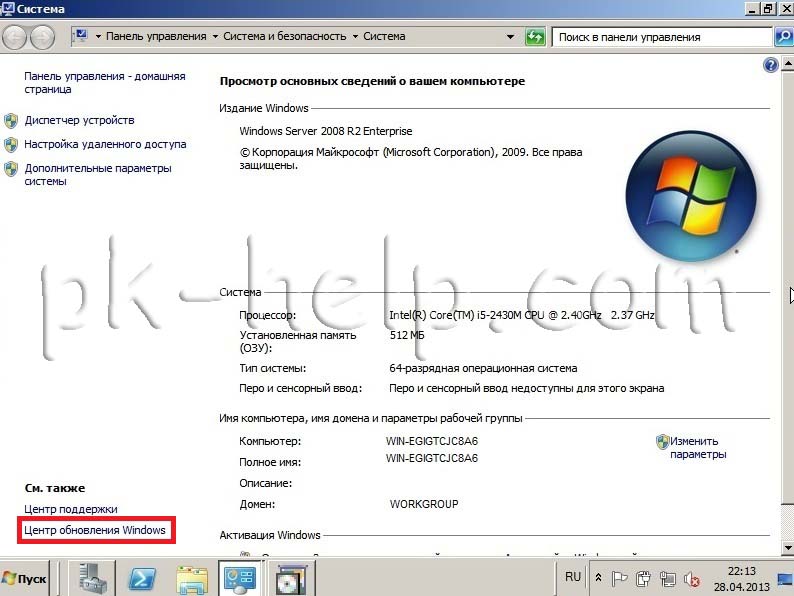Open help with the blue question mark

[770, 65]
